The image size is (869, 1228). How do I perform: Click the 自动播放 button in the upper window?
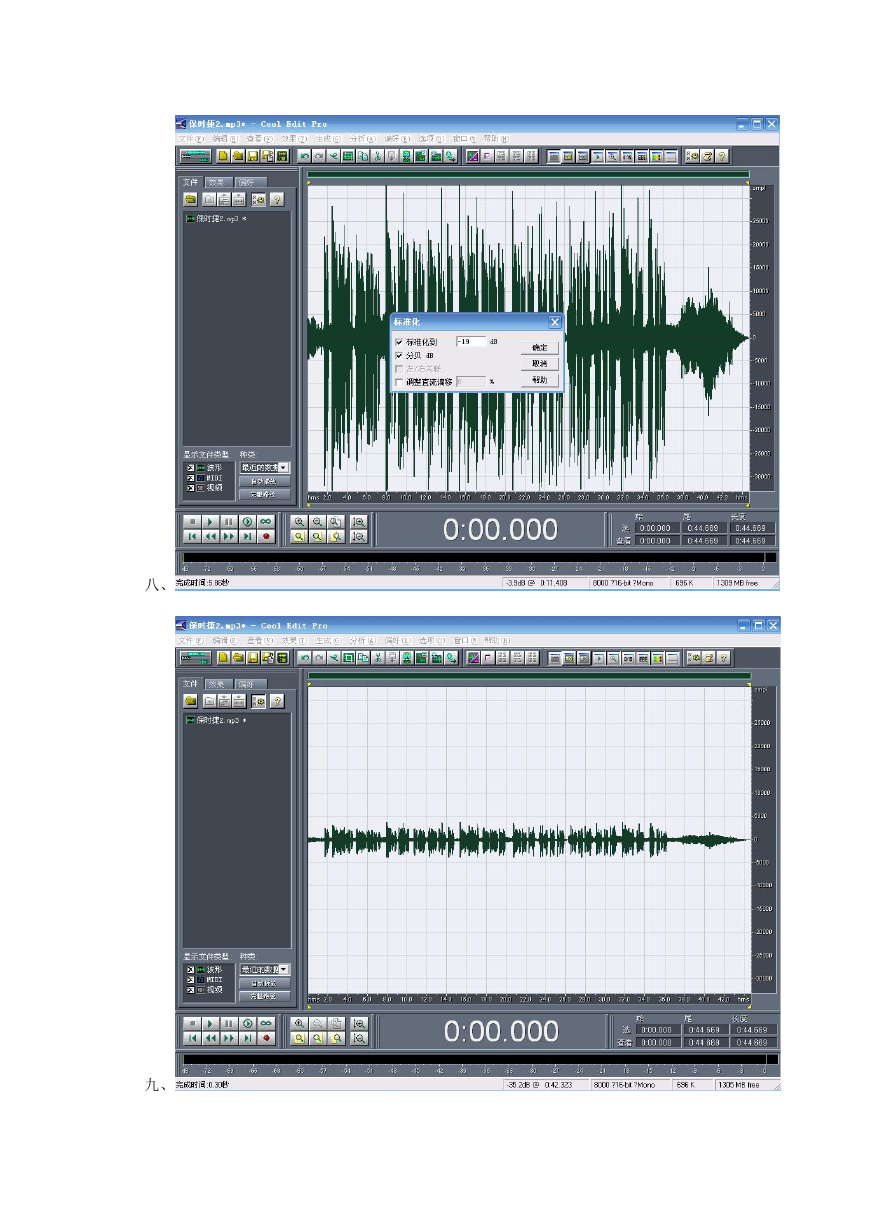point(264,481)
